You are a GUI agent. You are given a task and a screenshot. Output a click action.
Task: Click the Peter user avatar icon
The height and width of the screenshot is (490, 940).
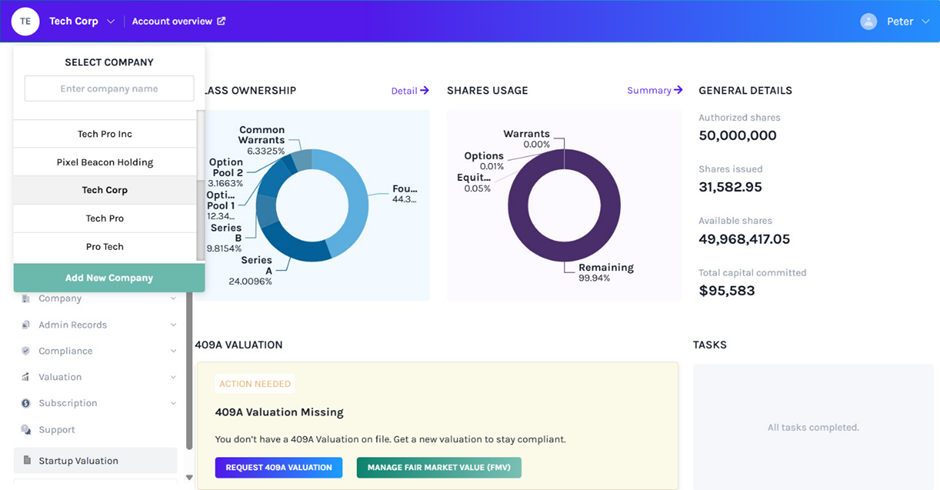(x=868, y=21)
